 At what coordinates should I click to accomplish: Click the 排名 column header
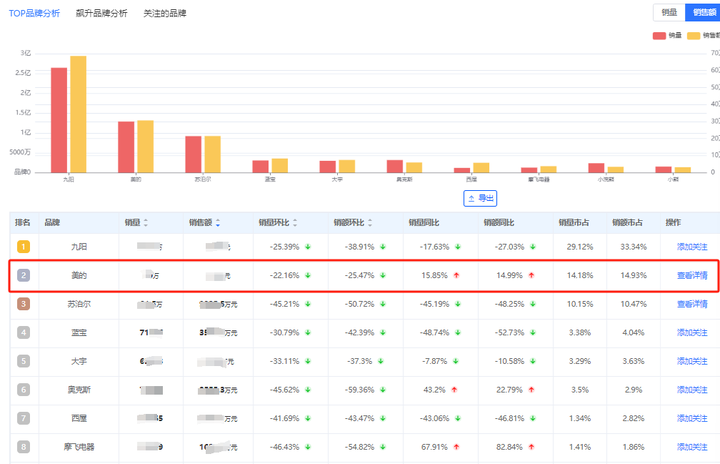[x=22, y=223]
